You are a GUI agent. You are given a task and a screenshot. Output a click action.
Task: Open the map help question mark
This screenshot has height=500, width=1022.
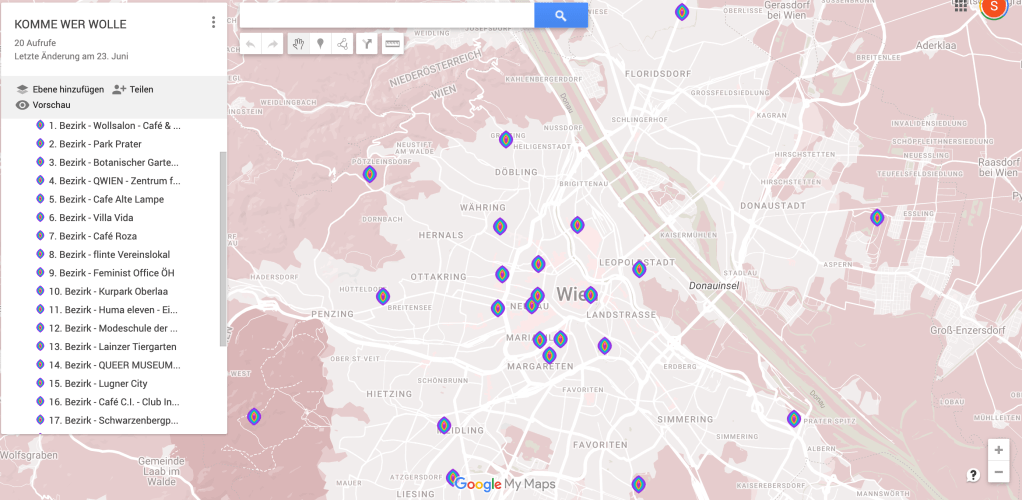[x=973, y=475]
